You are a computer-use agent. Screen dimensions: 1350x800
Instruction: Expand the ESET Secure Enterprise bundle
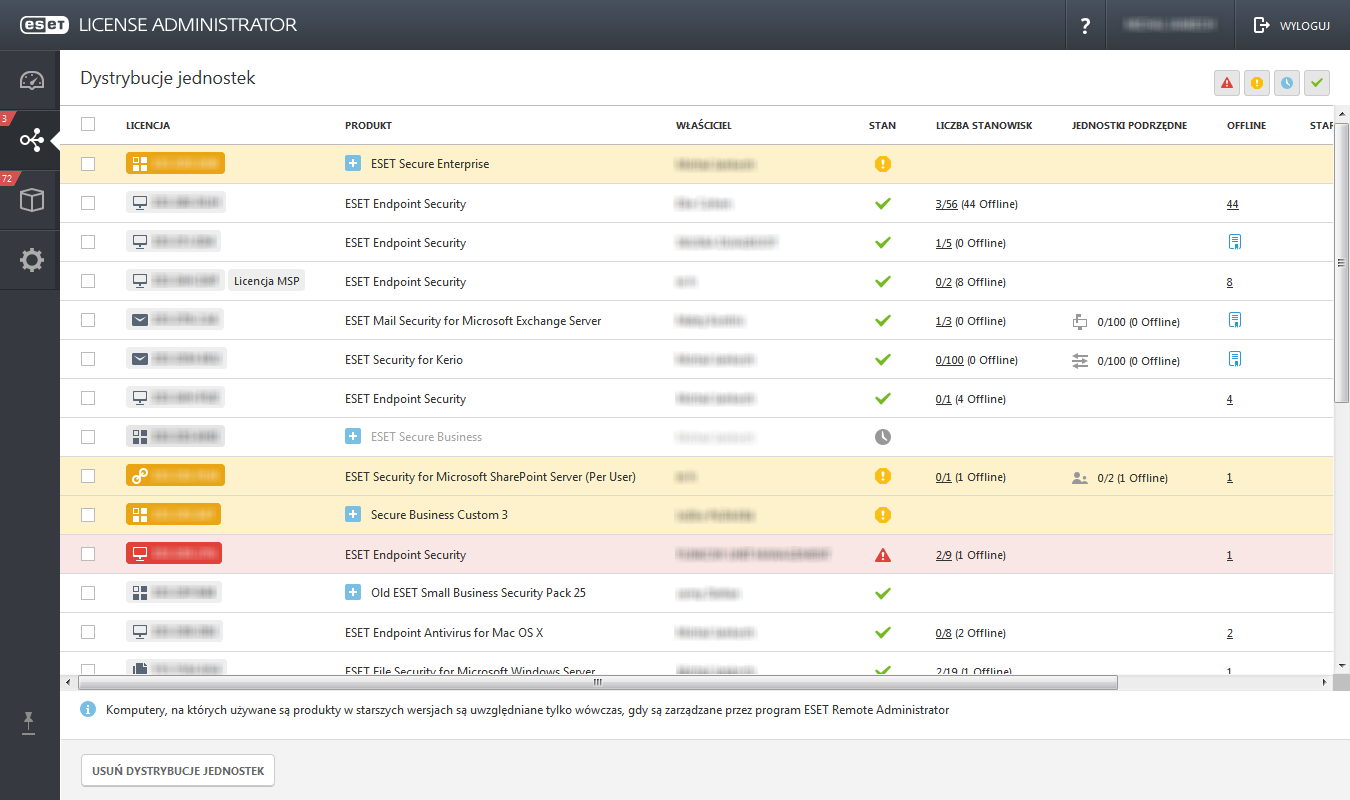point(352,164)
